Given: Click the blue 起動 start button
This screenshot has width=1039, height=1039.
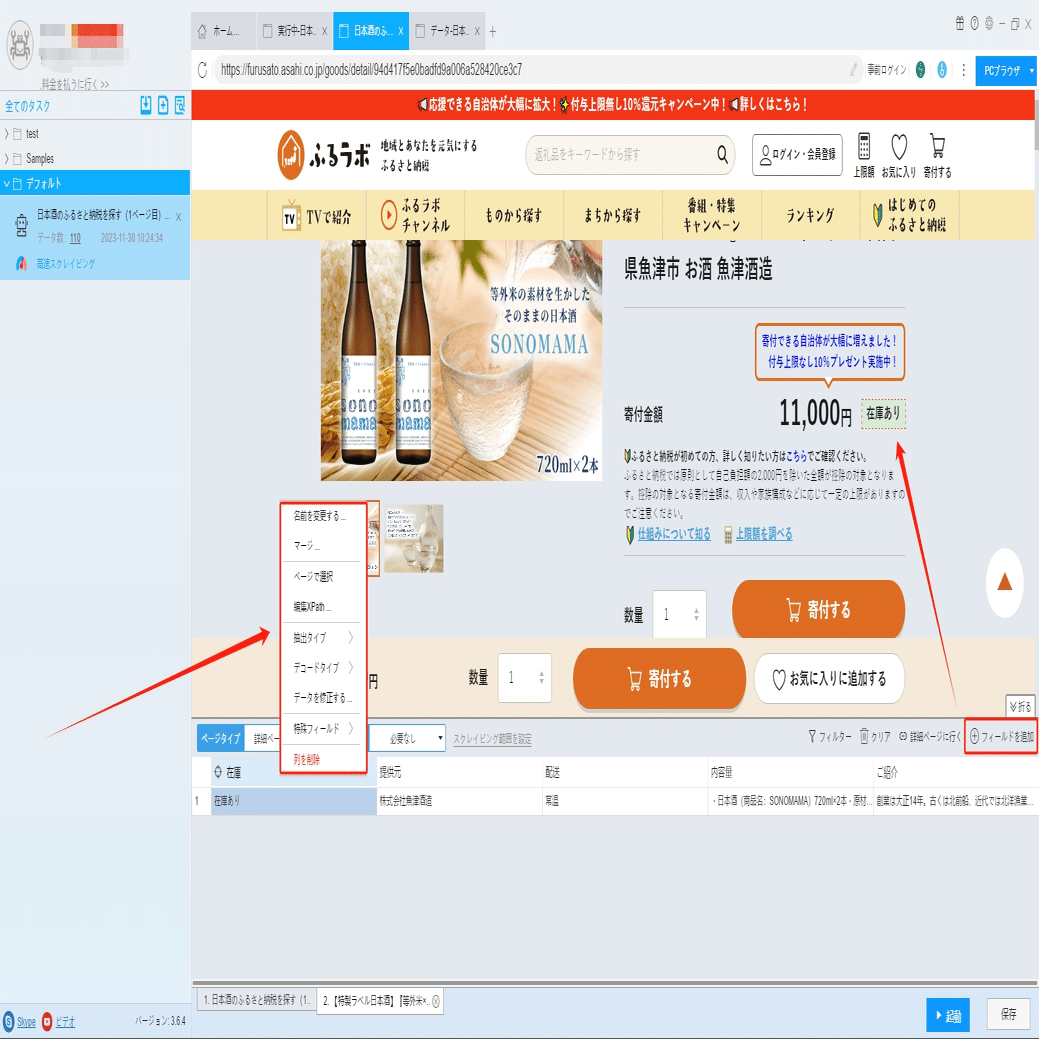Looking at the screenshot, I should point(948,1015).
